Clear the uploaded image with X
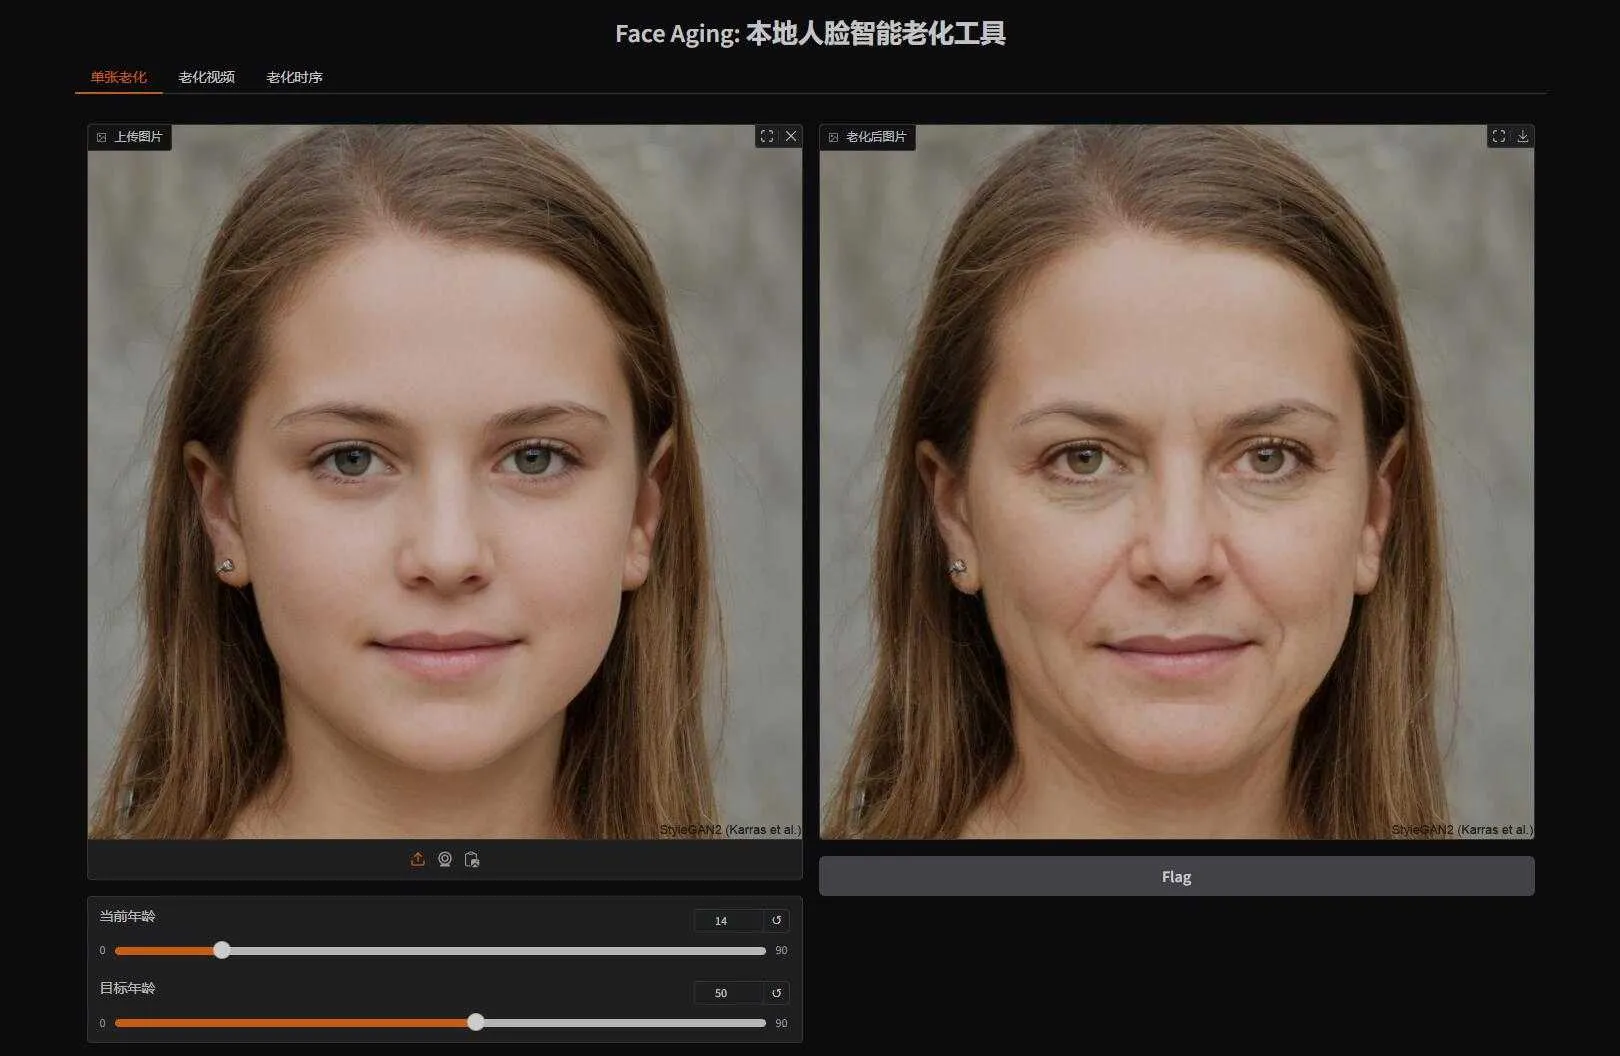The height and width of the screenshot is (1056, 1620). 791,136
